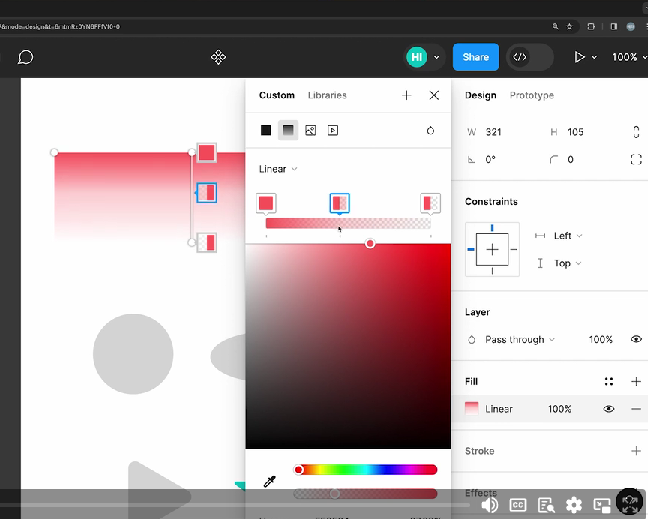Screen dimensions: 648x519
Task: Open the video transcript search icon
Action: point(546,505)
